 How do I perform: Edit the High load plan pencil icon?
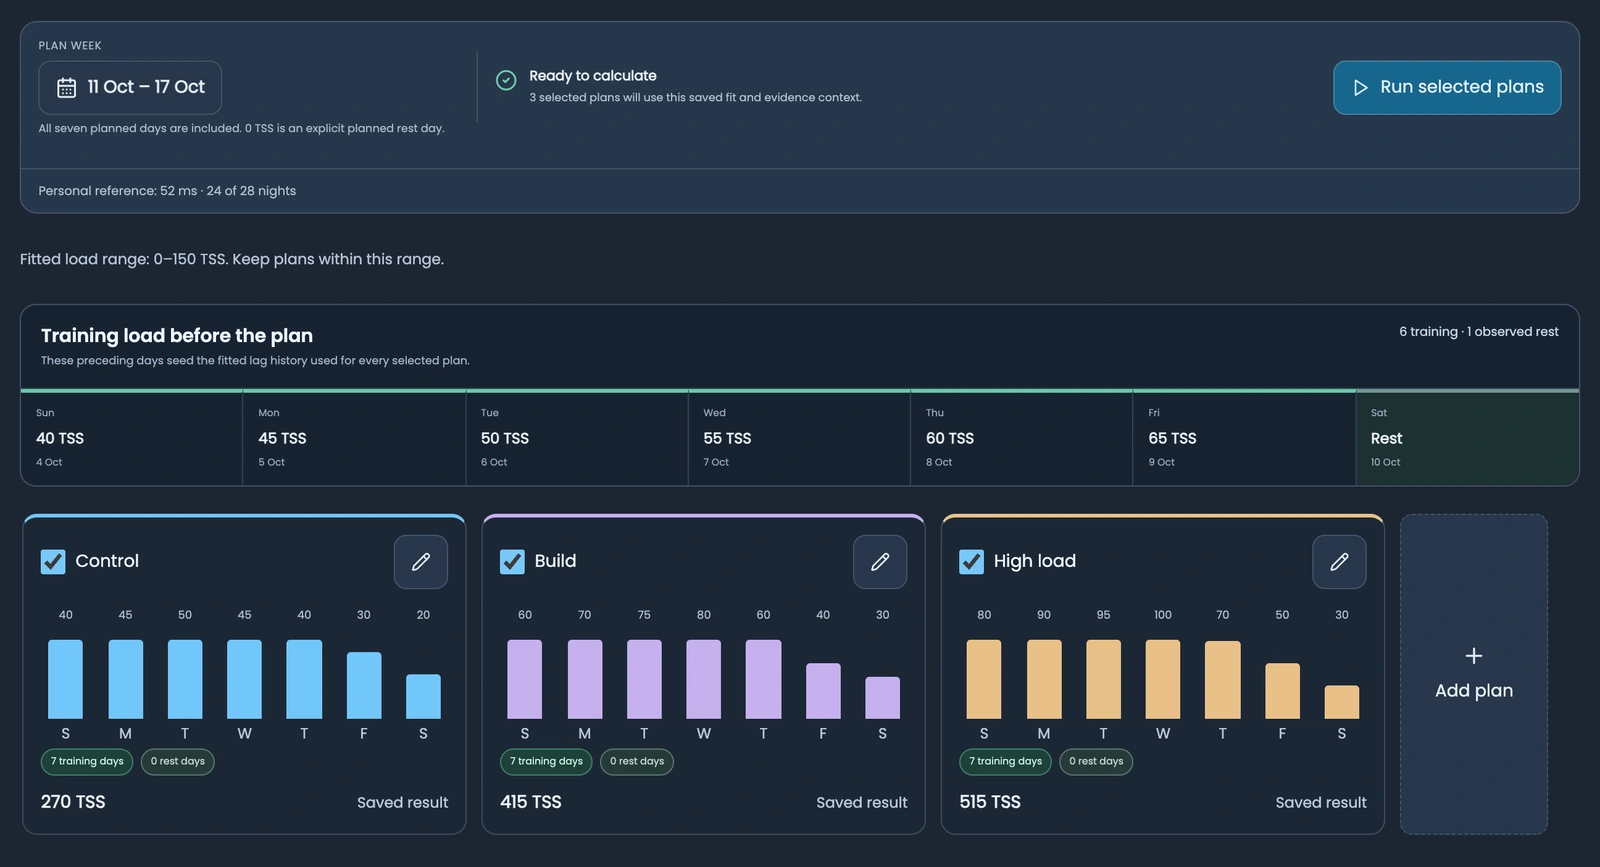pos(1339,562)
